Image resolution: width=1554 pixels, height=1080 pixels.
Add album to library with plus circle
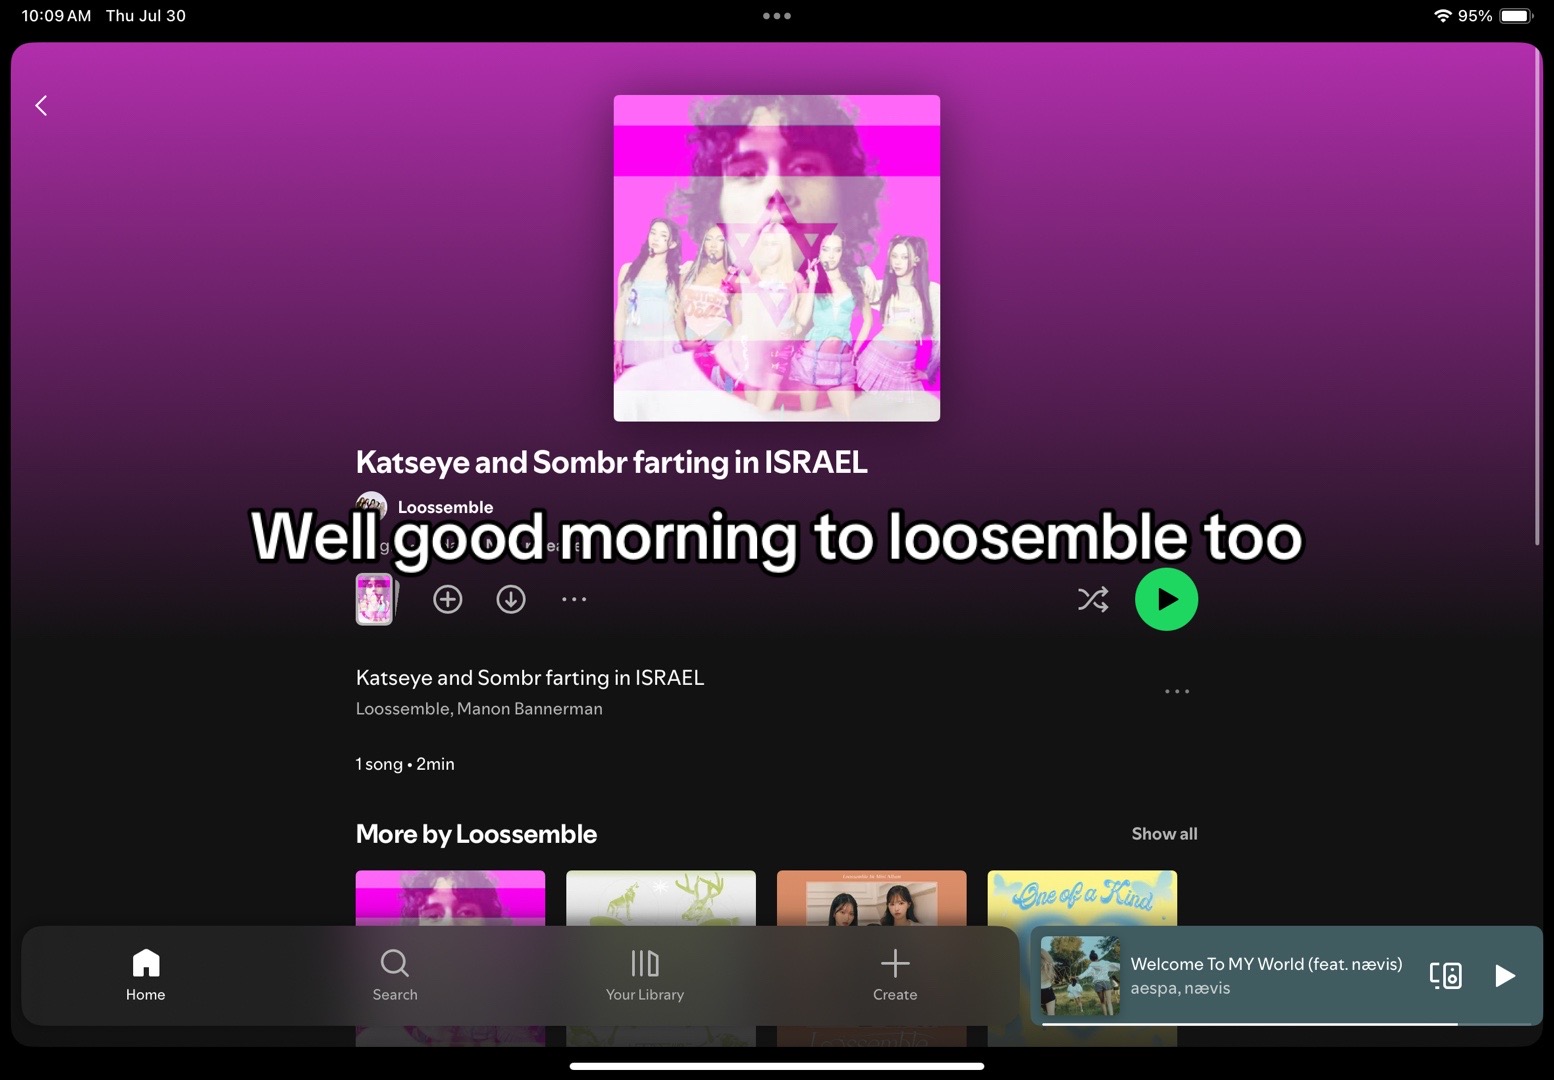point(447,599)
